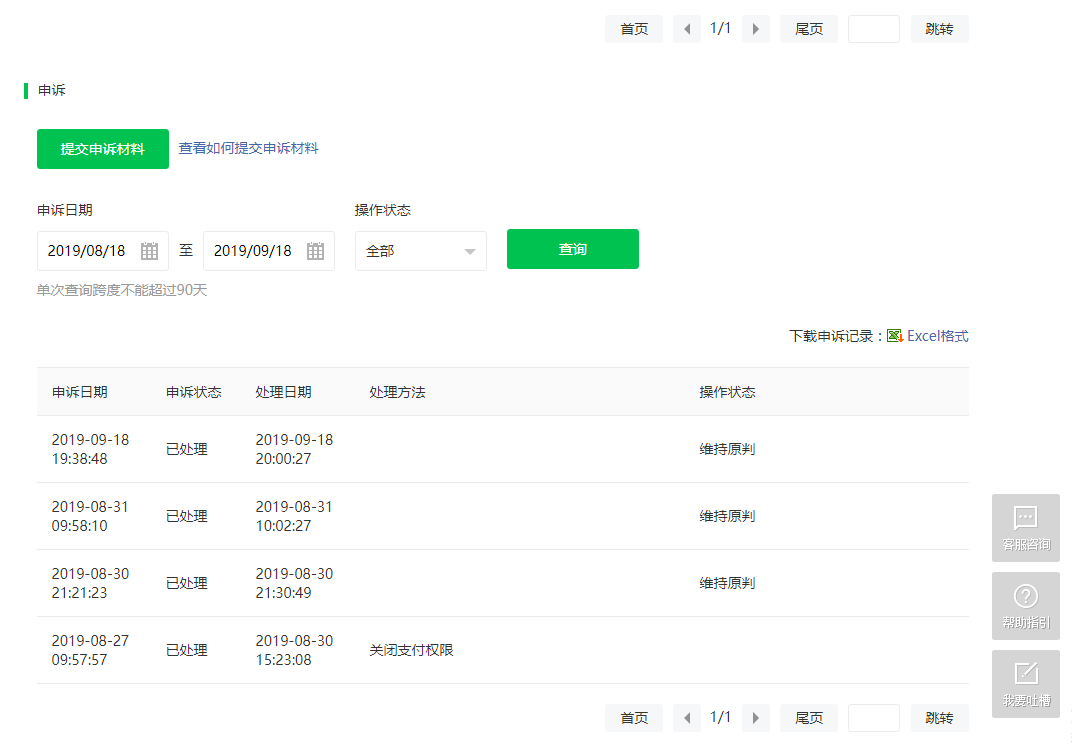Click the 操作状态 column header
This screenshot has width=1072, height=745.
coord(727,392)
